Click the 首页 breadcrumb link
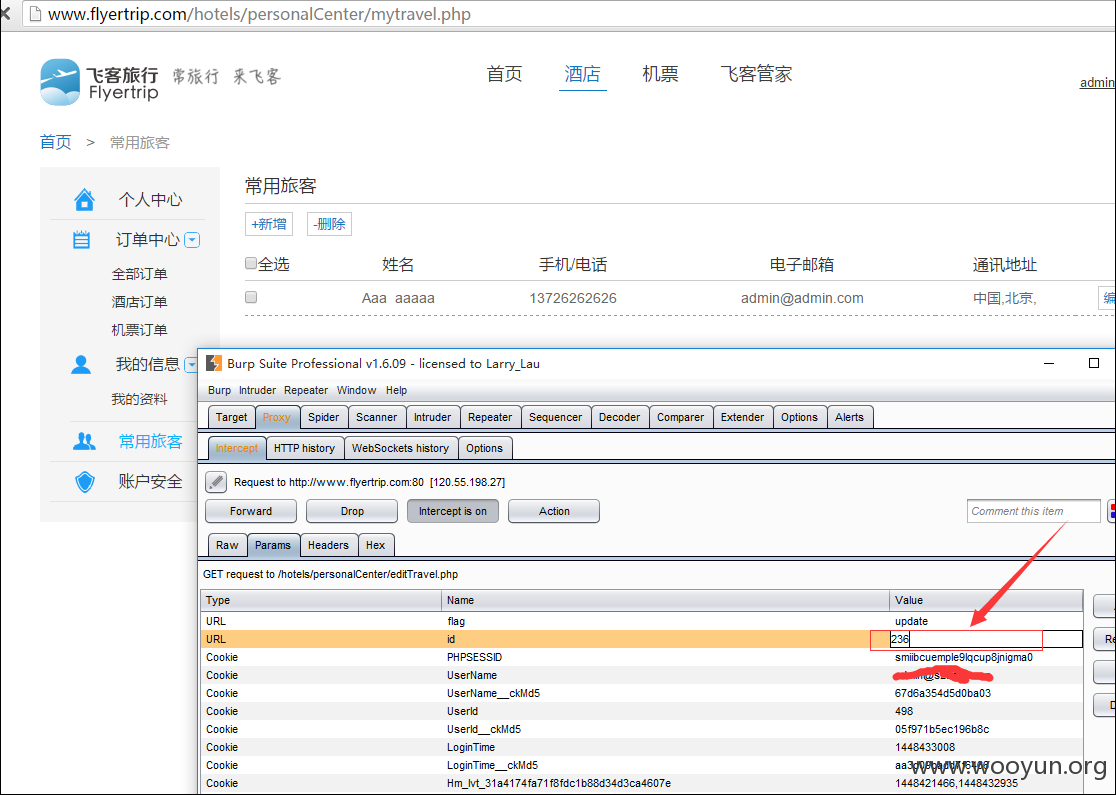This screenshot has height=795, width=1116. click(x=56, y=142)
